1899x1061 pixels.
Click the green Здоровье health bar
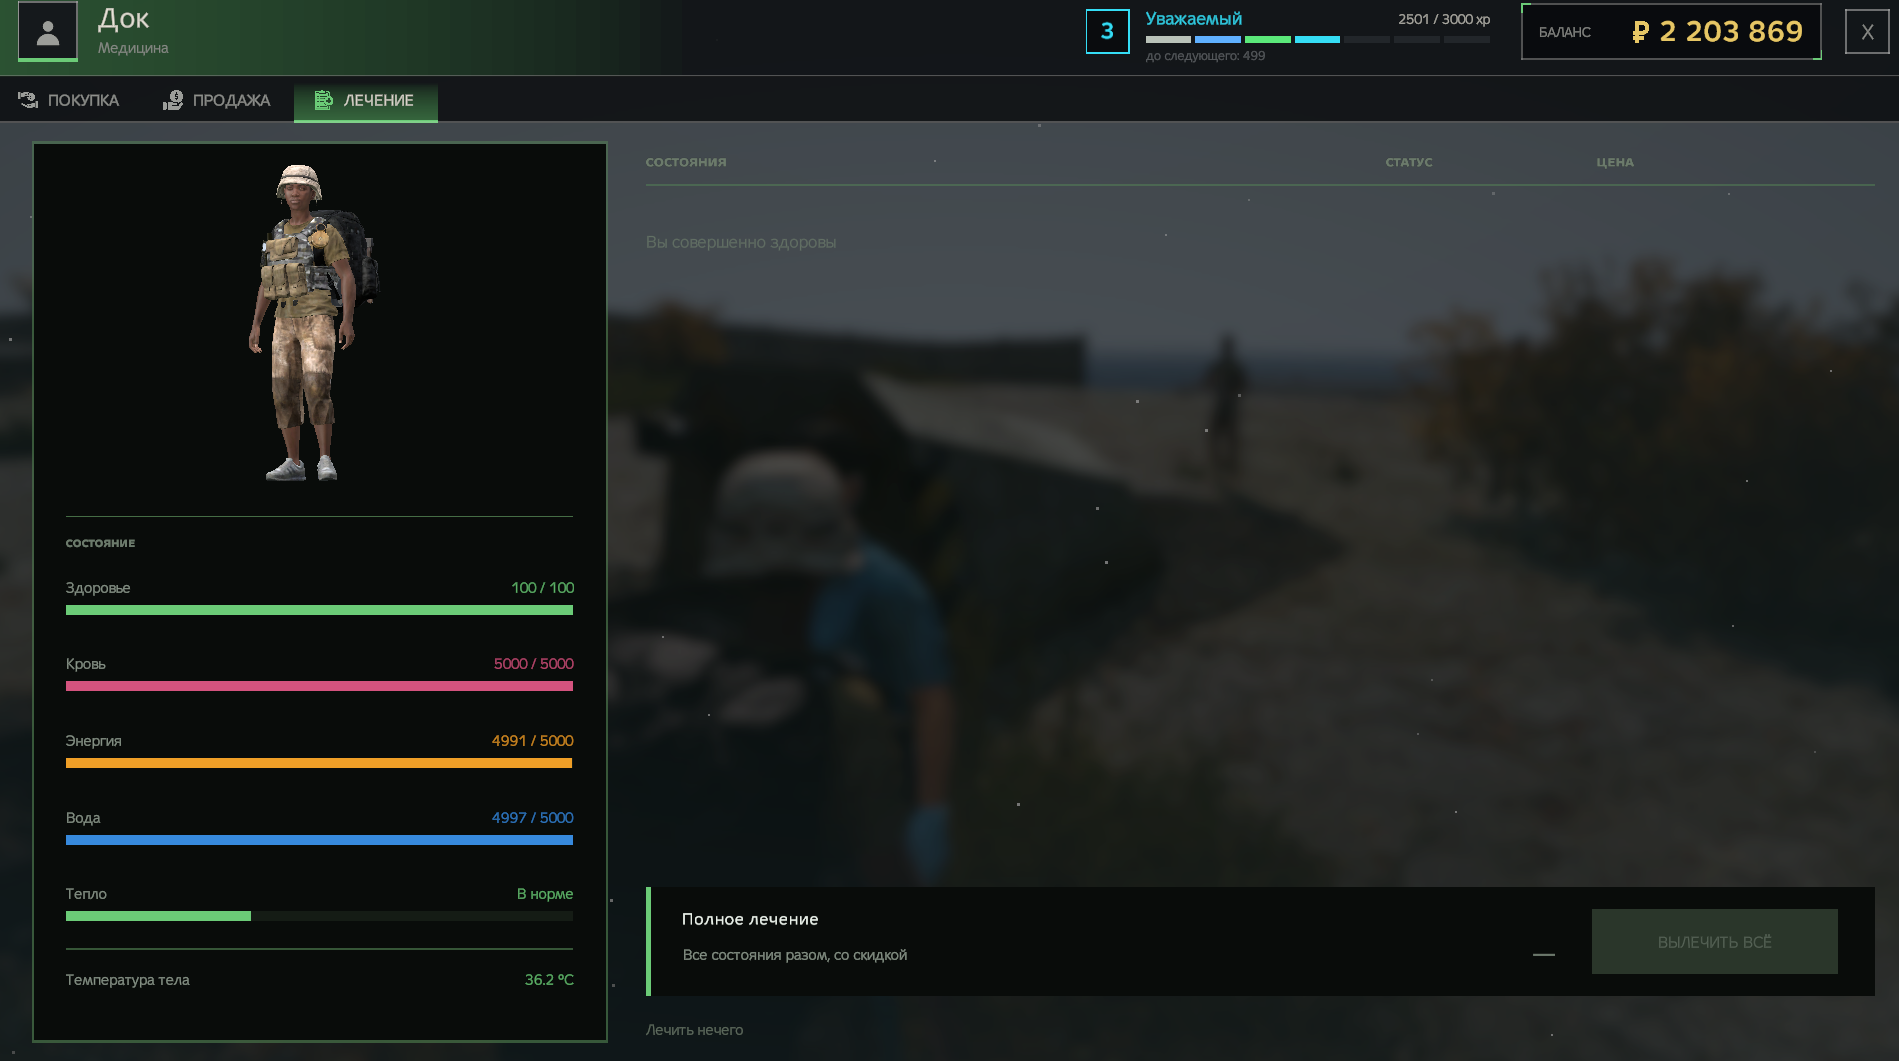point(319,610)
